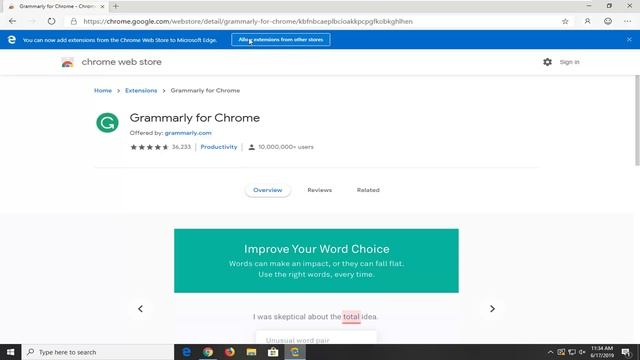Screen dimensions: 640x360
Task: Allow extensions from other stores
Action: point(281,40)
